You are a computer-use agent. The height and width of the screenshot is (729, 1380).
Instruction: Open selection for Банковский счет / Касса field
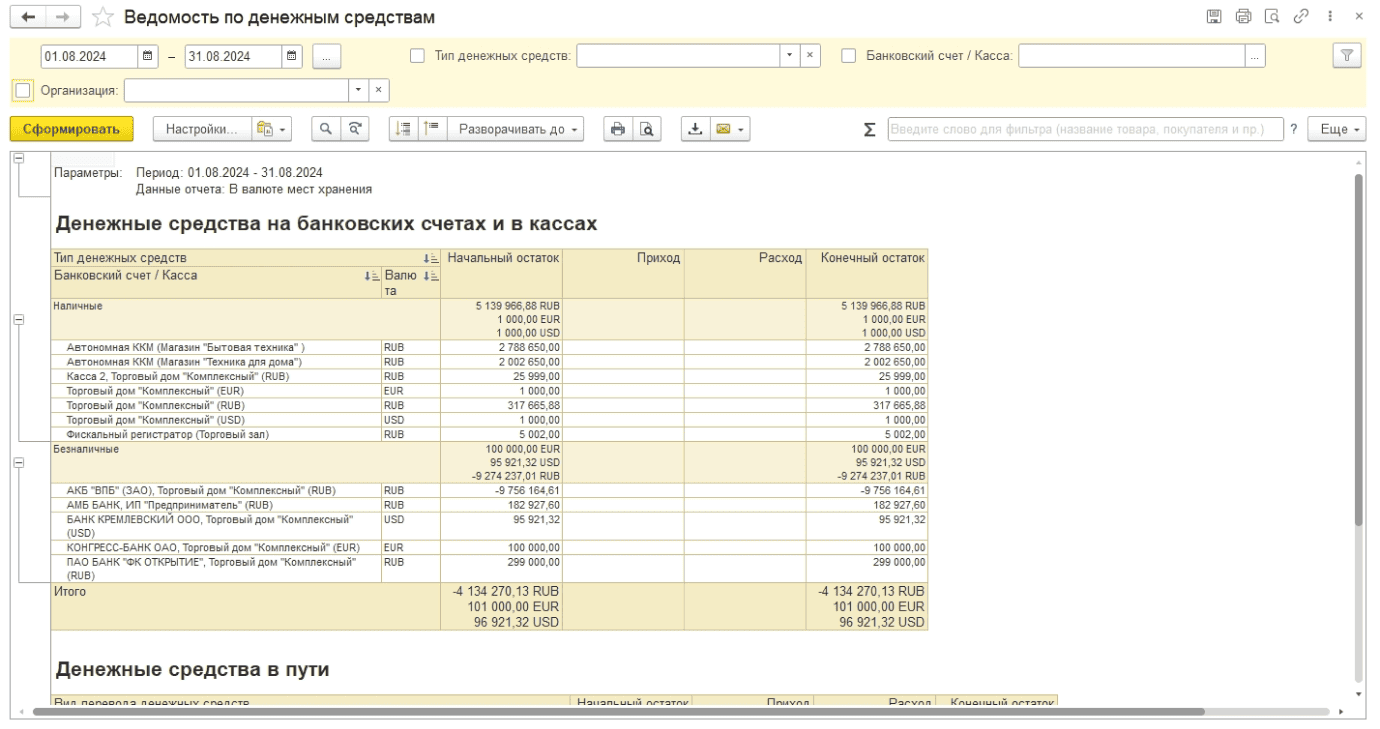1255,56
